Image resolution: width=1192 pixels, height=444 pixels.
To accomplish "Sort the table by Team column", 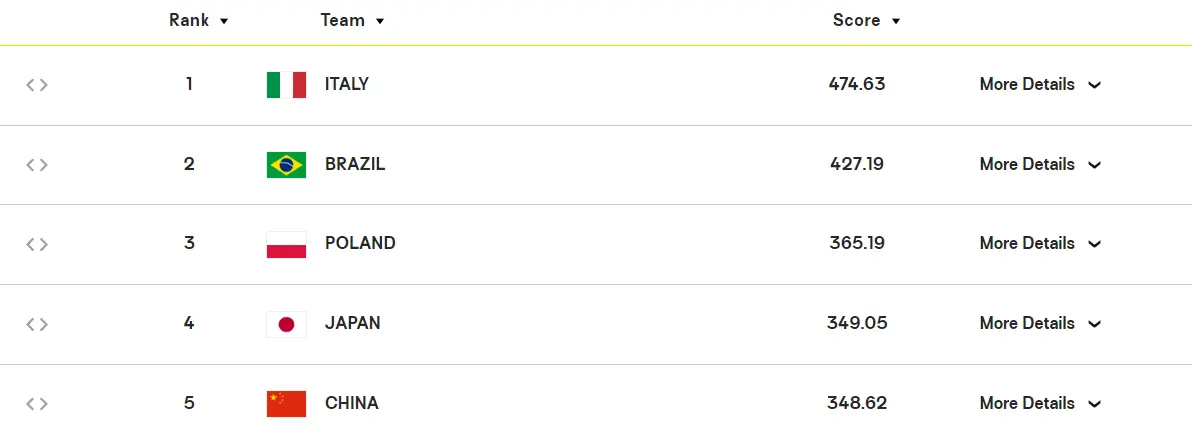I will (352, 20).
